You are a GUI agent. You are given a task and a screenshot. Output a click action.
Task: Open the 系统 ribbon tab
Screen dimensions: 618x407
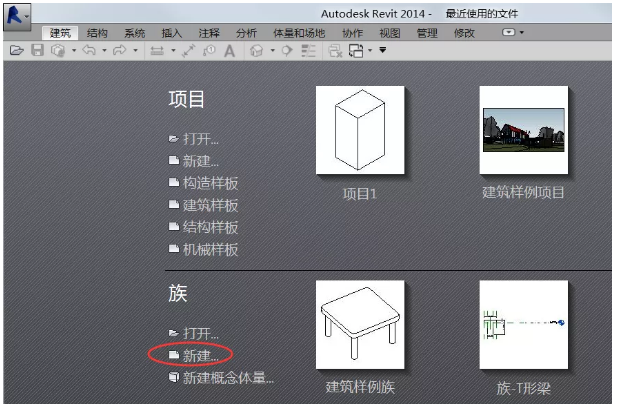point(134,33)
